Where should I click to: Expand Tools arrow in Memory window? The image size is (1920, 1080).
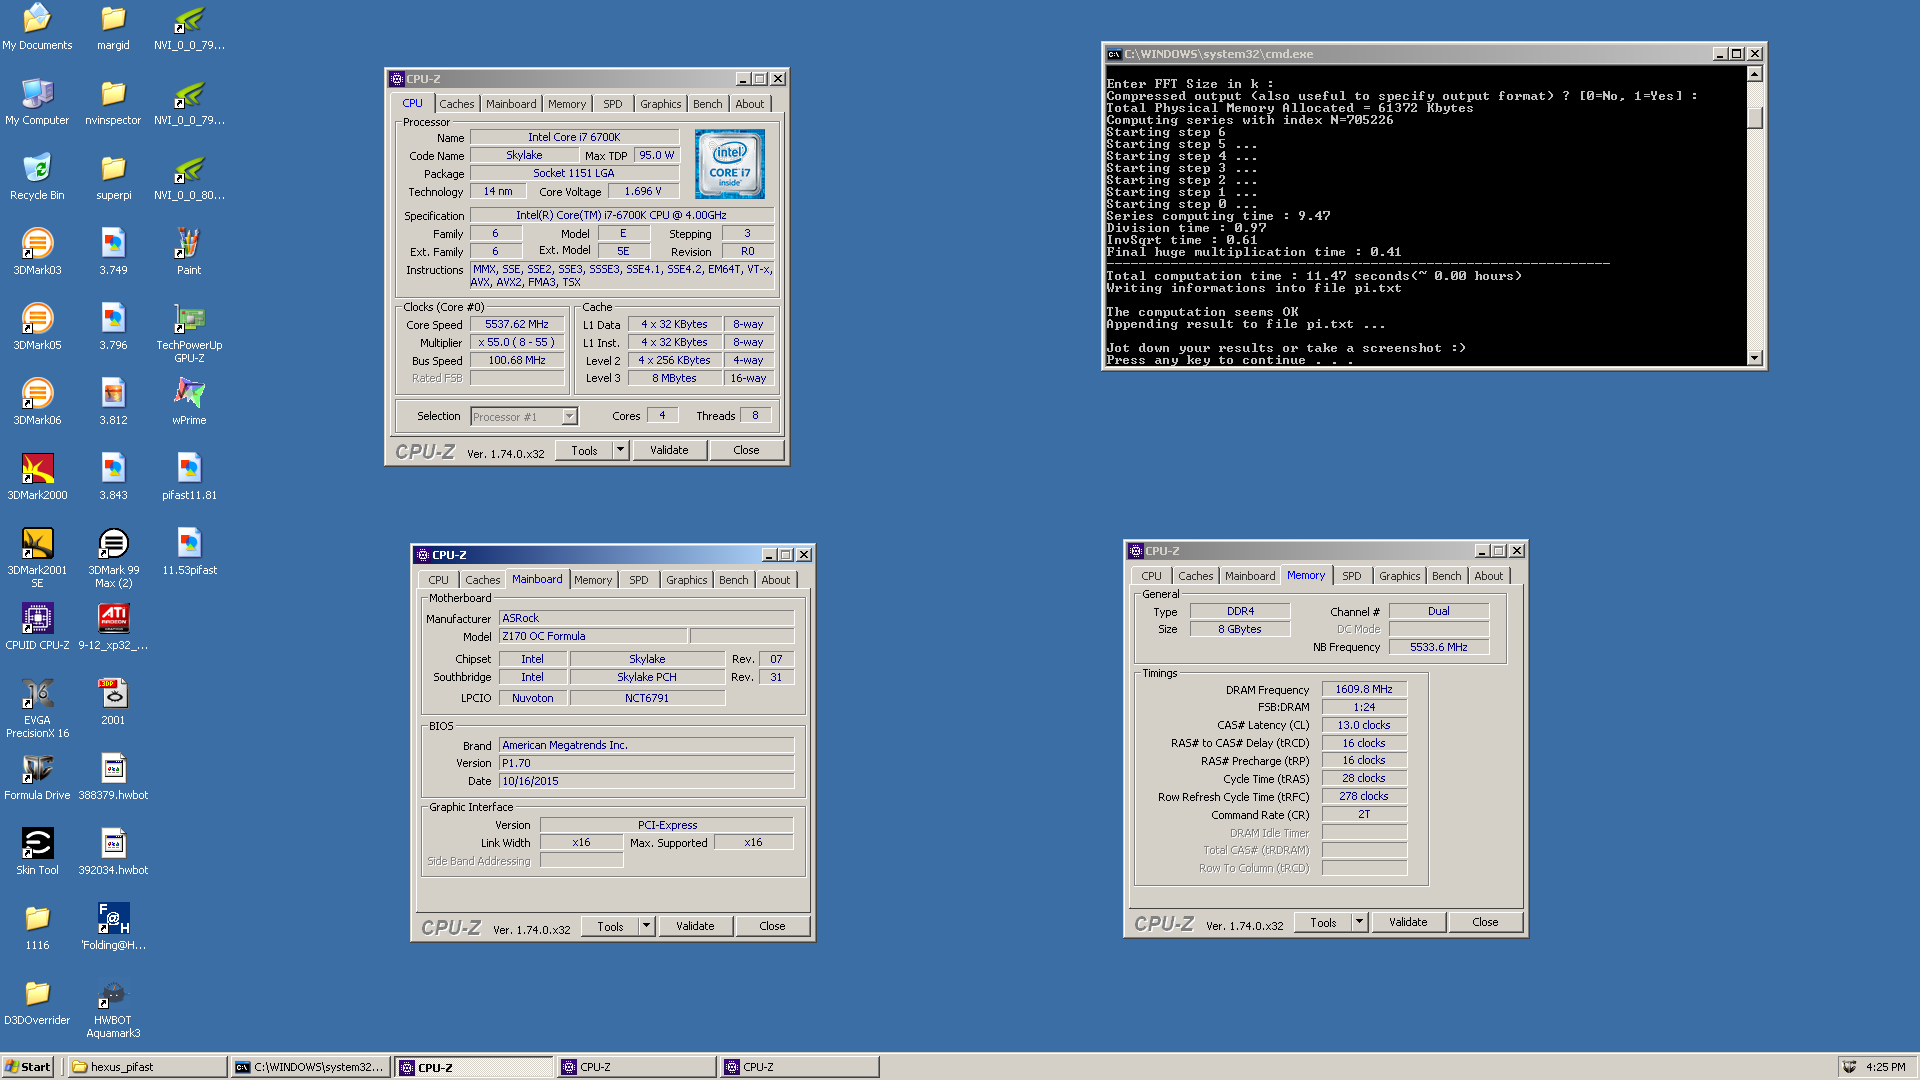coord(1359,922)
